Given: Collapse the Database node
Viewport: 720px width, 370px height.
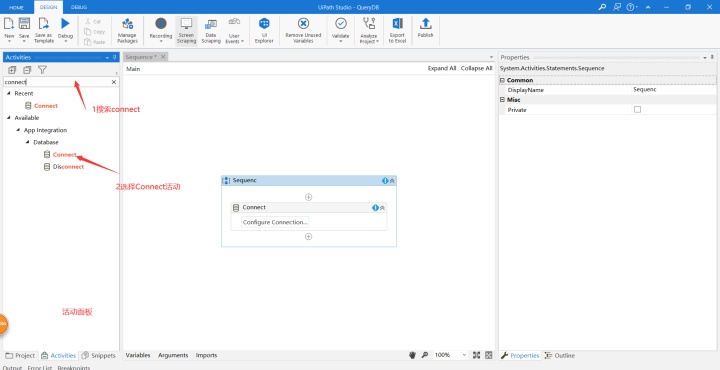Looking at the screenshot, I should 28,142.
